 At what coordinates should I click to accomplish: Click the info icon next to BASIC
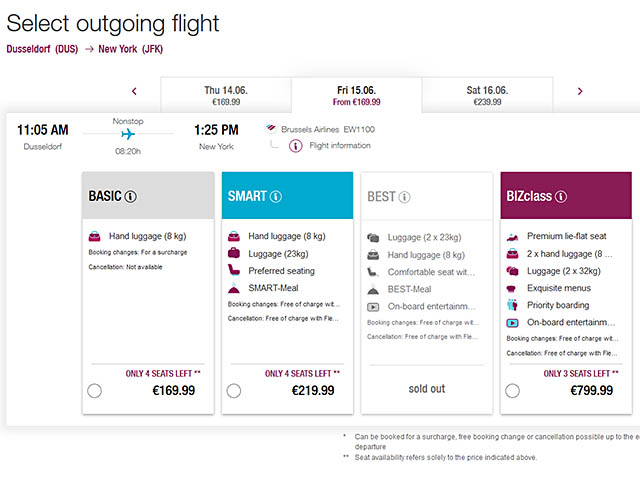(x=130, y=197)
